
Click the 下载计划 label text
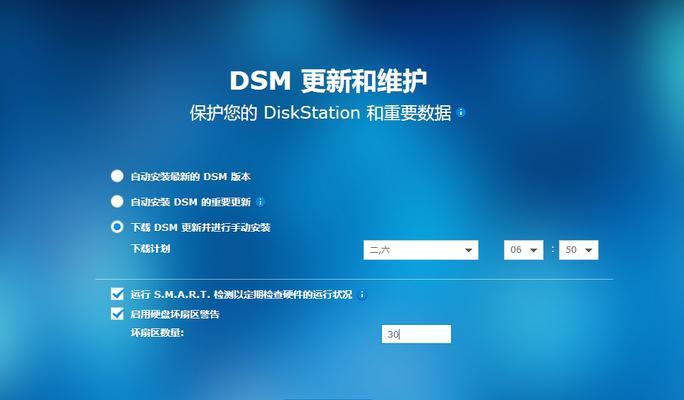(x=150, y=249)
